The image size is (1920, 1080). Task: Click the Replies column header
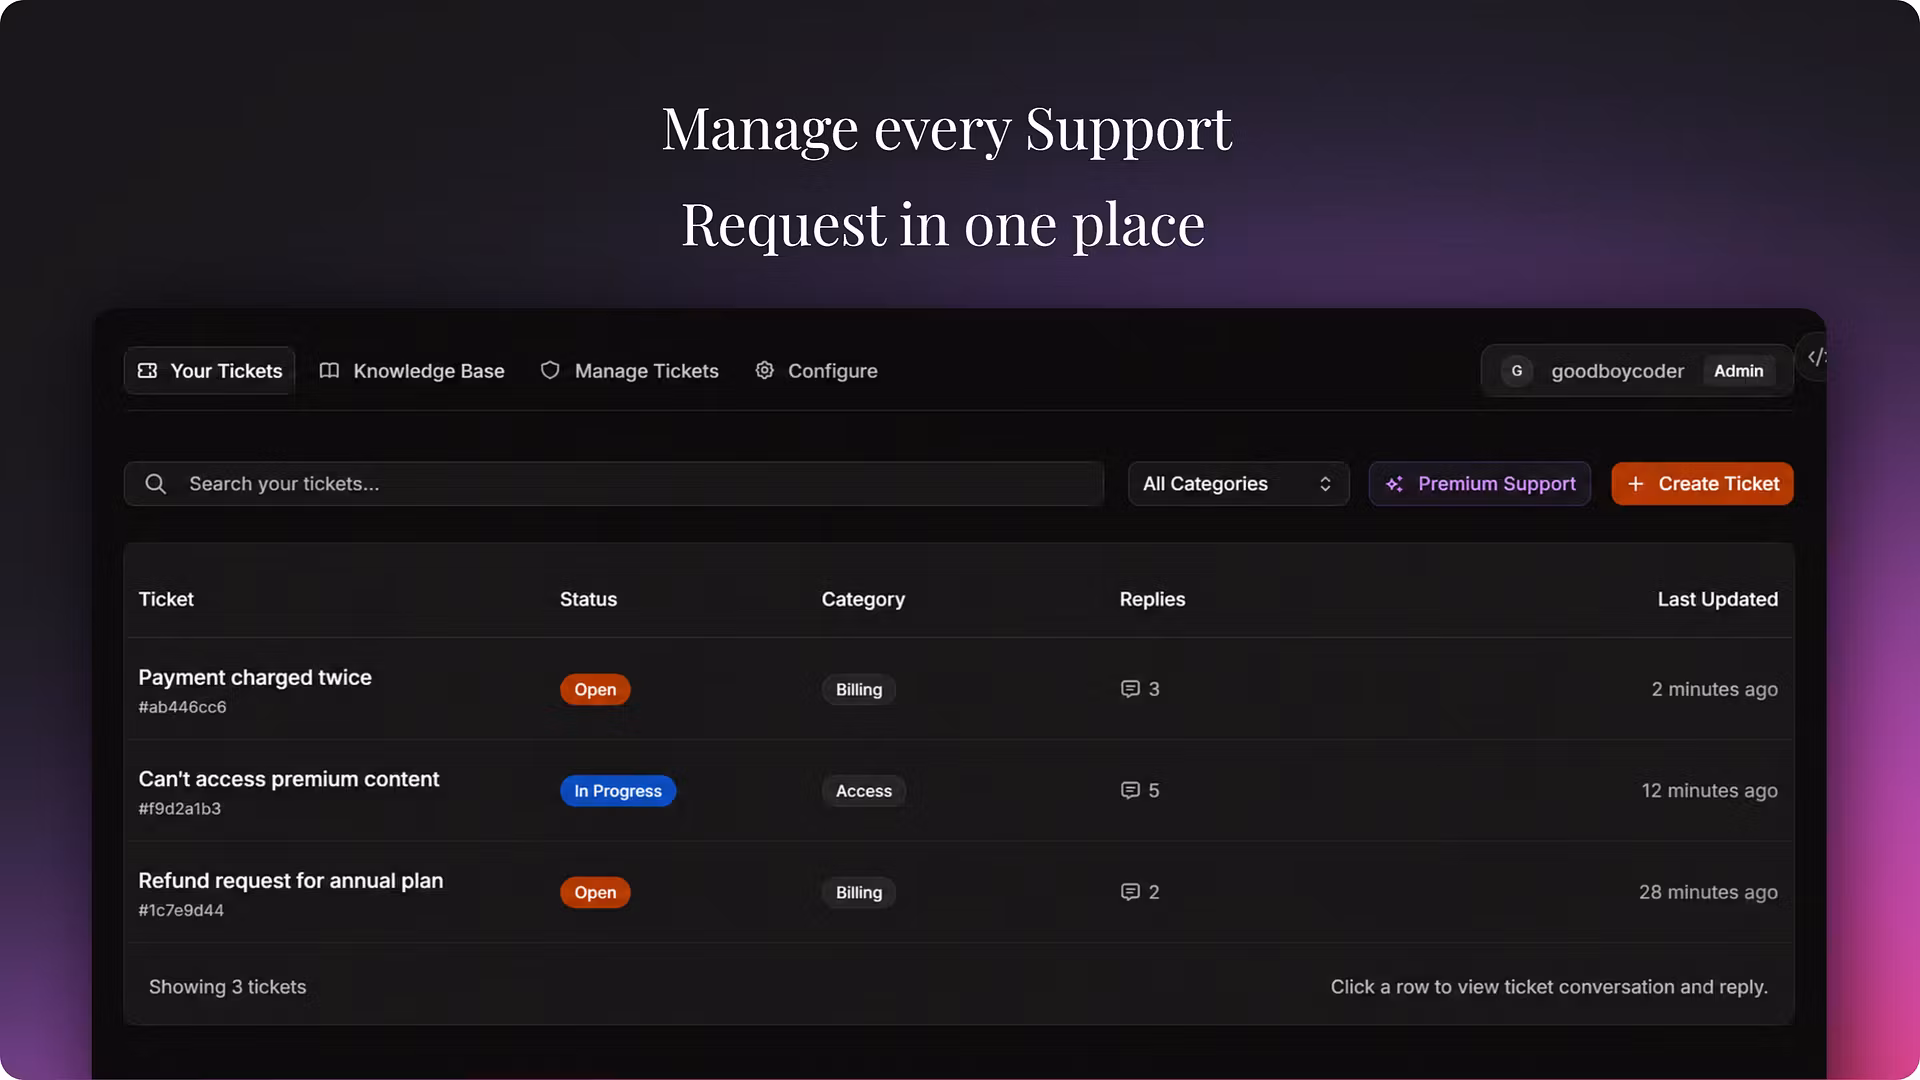tap(1152, 599)
